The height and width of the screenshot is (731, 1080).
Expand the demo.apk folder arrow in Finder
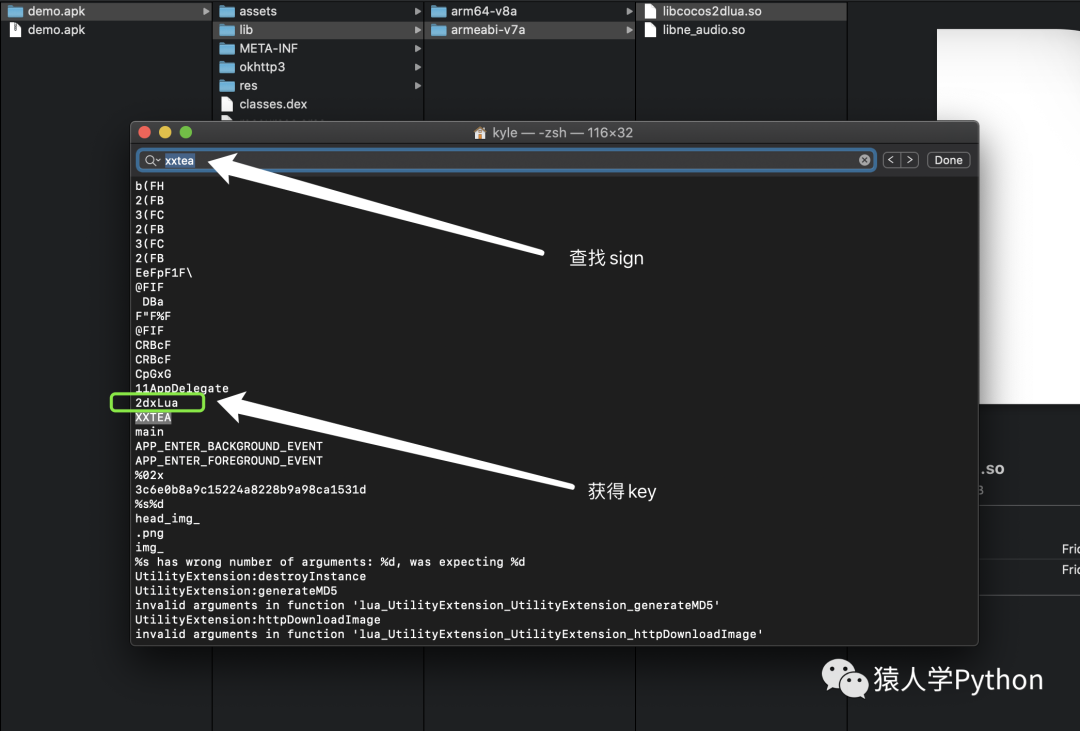(x=206, y=11)
